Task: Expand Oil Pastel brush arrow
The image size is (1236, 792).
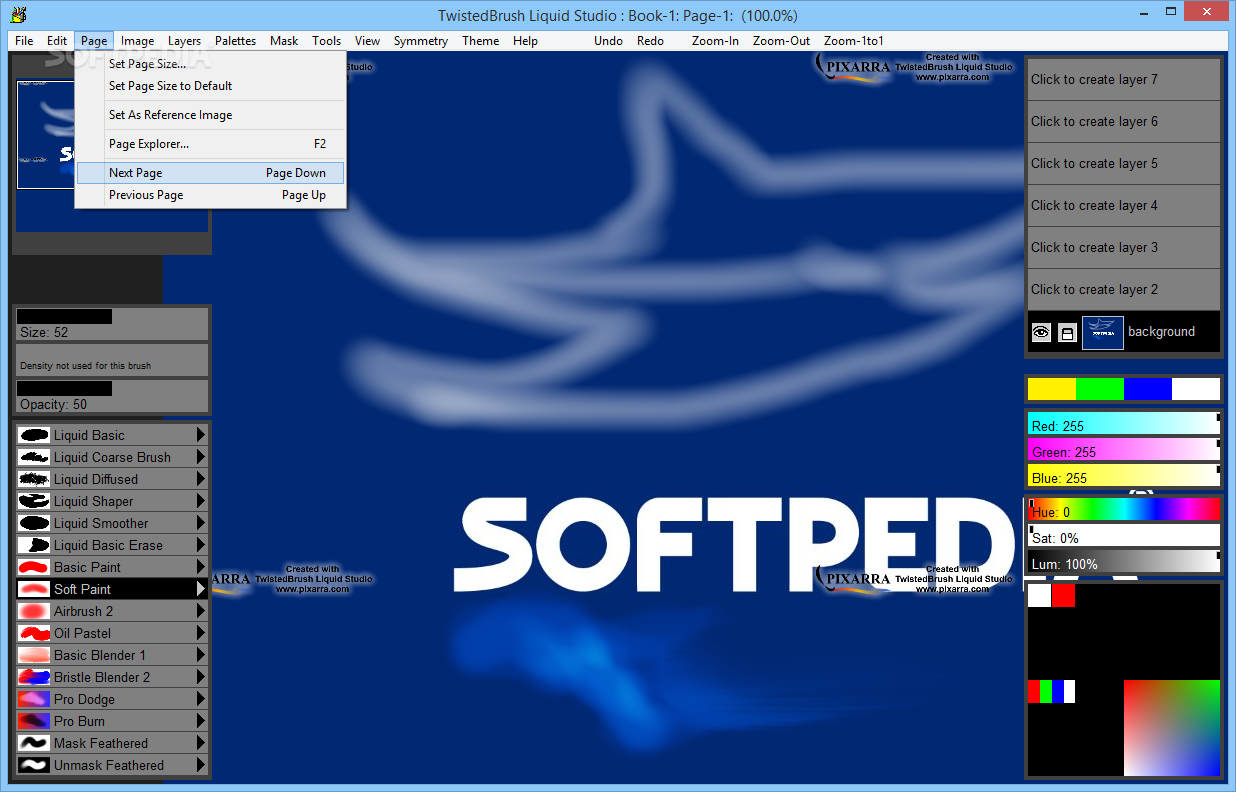Action: 200,633
